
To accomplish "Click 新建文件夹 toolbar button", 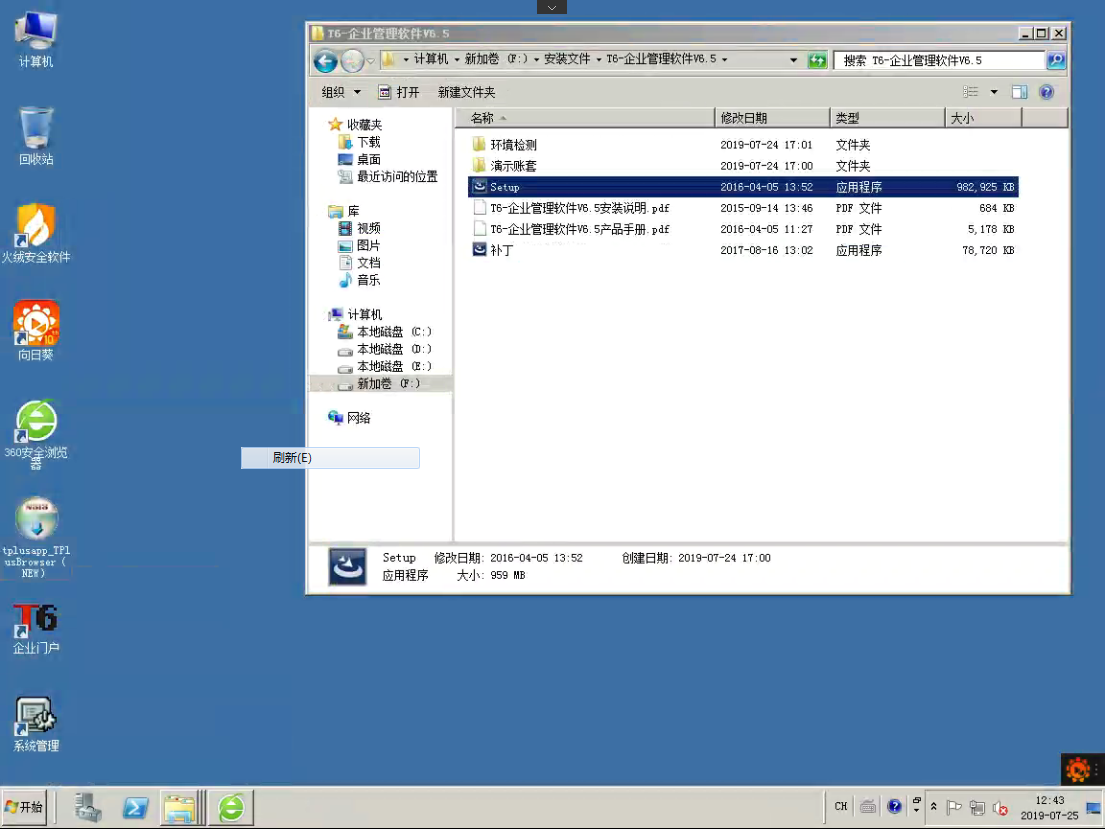I will pyautogui.click(x=467, y=92).
